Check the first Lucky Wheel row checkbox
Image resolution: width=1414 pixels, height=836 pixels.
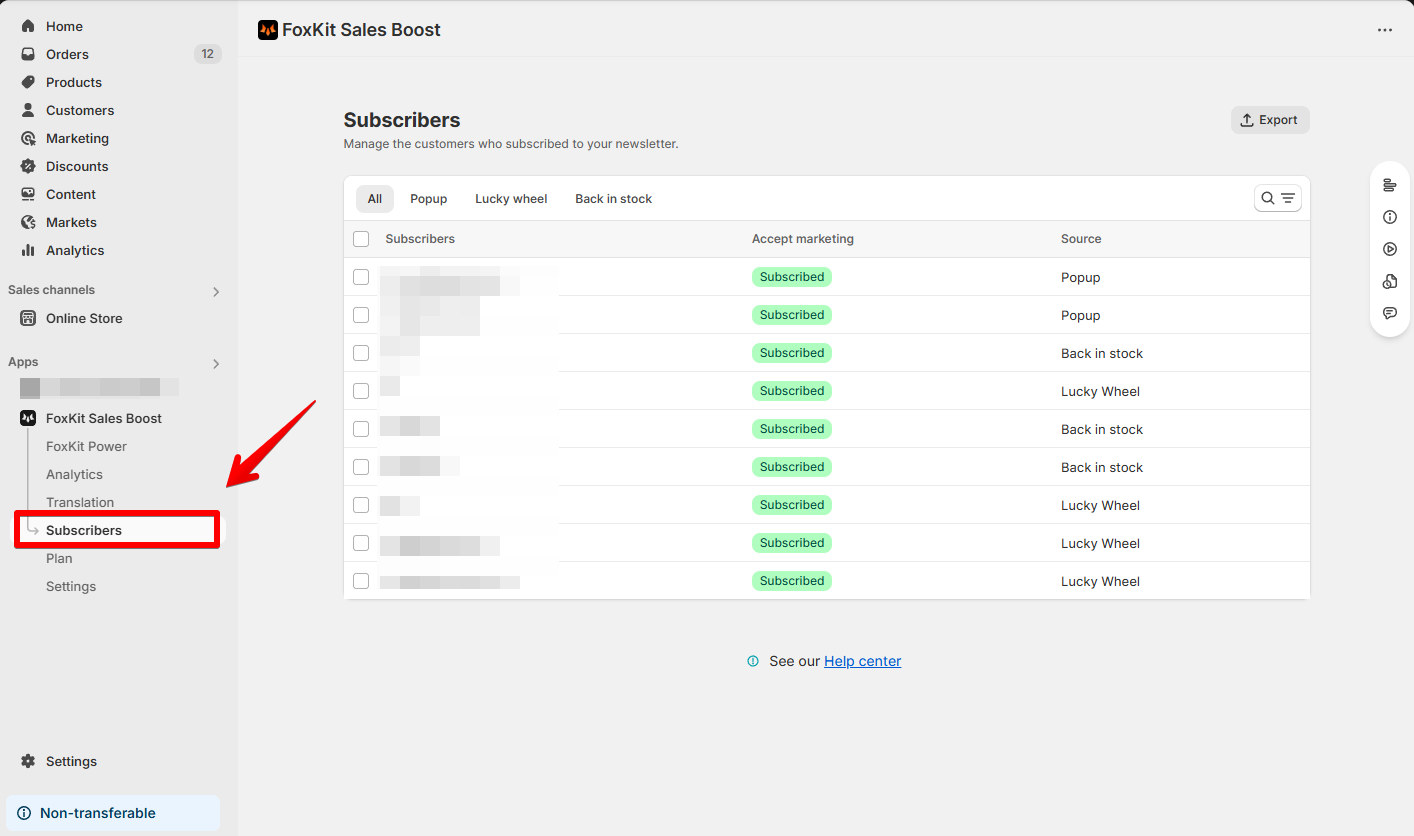click(x=361, y=391)
